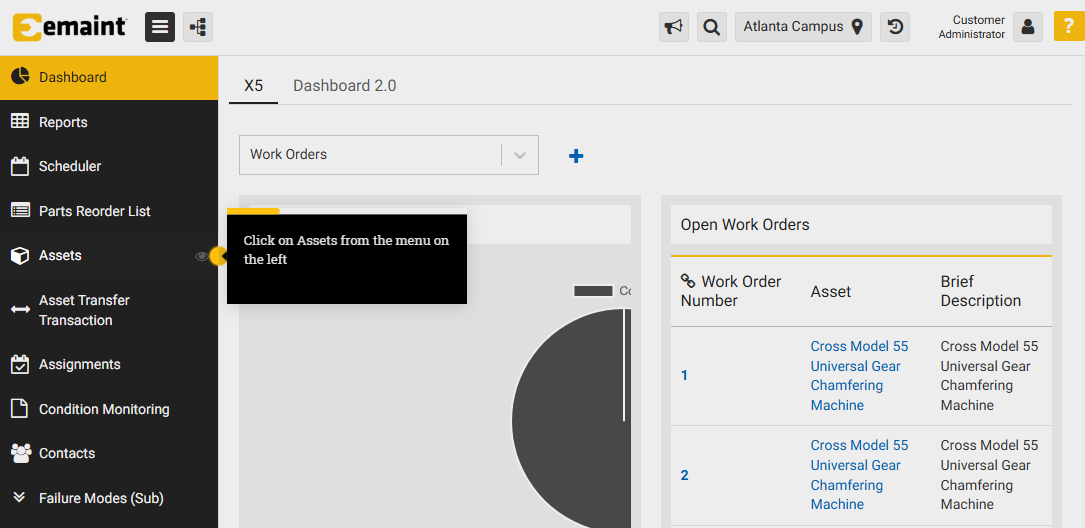Toggle the eye icon beside Assets
This screenshot has width=1085, height=528.
(x=201, y=256)
